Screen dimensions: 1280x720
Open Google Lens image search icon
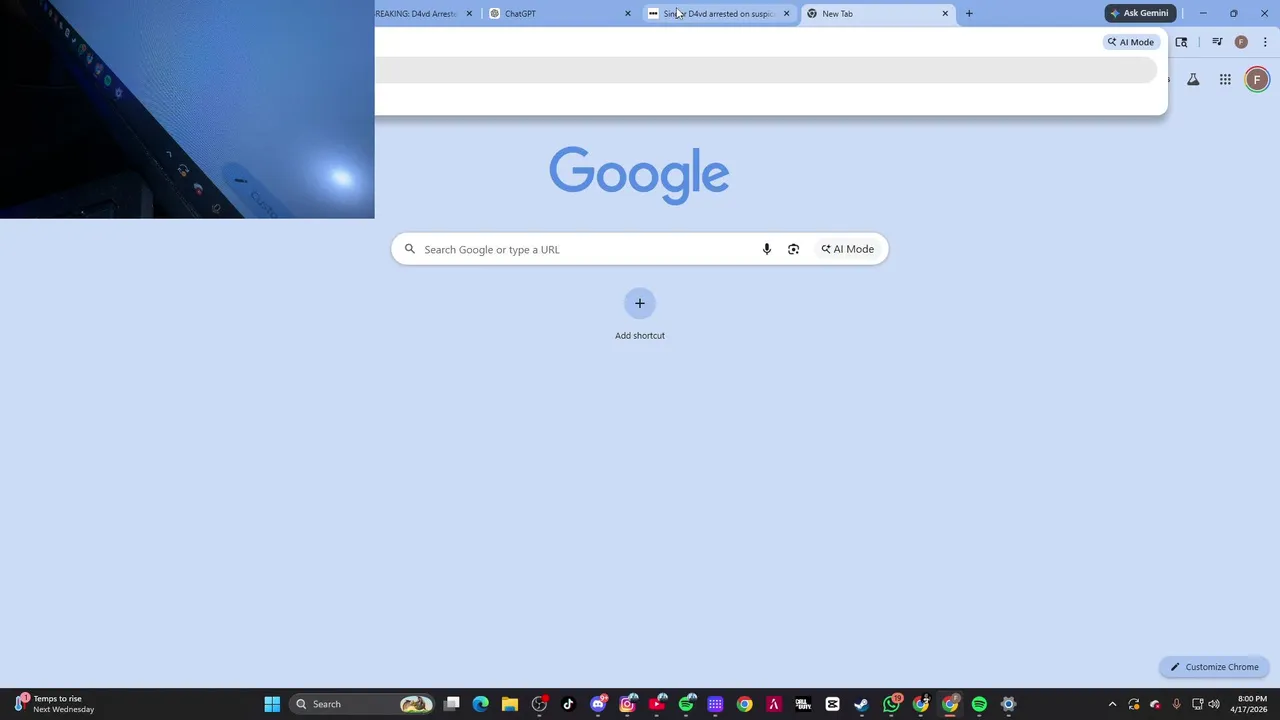[x=793, y=249]
